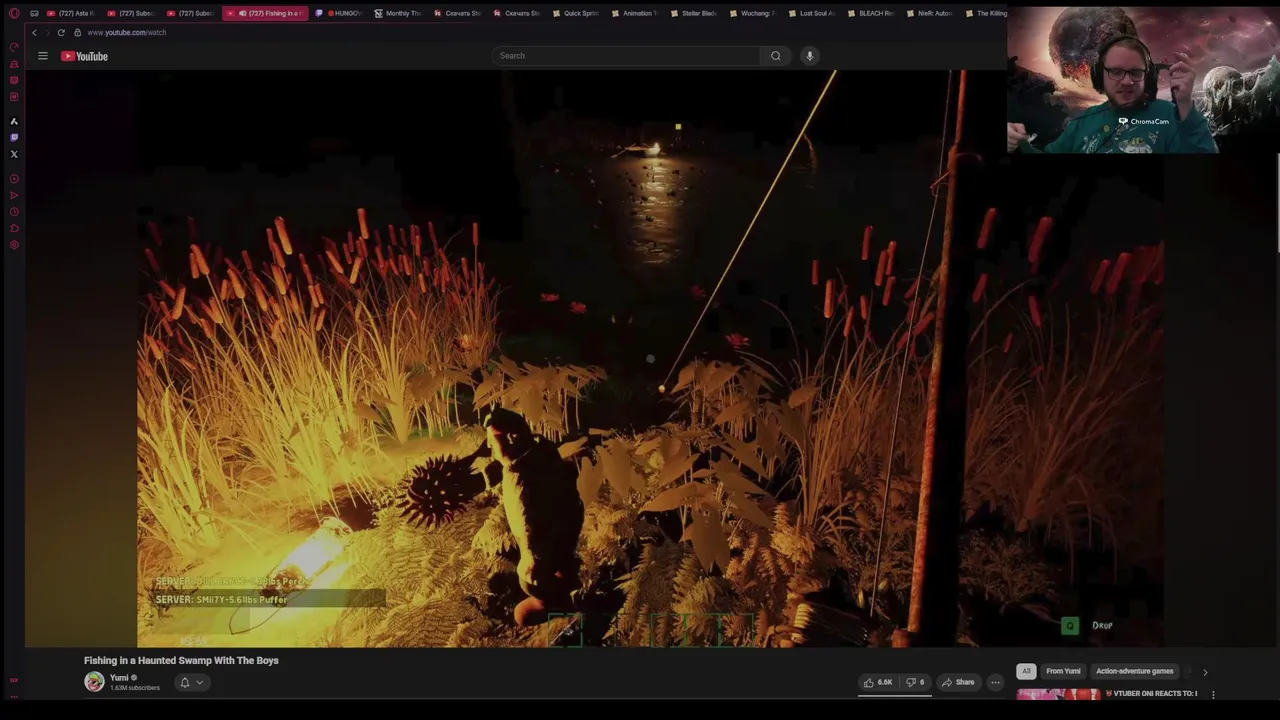Go to YouTube home via logo
Image resolution: width=1280 pixels, height=720 pixels.
point(84,56)
